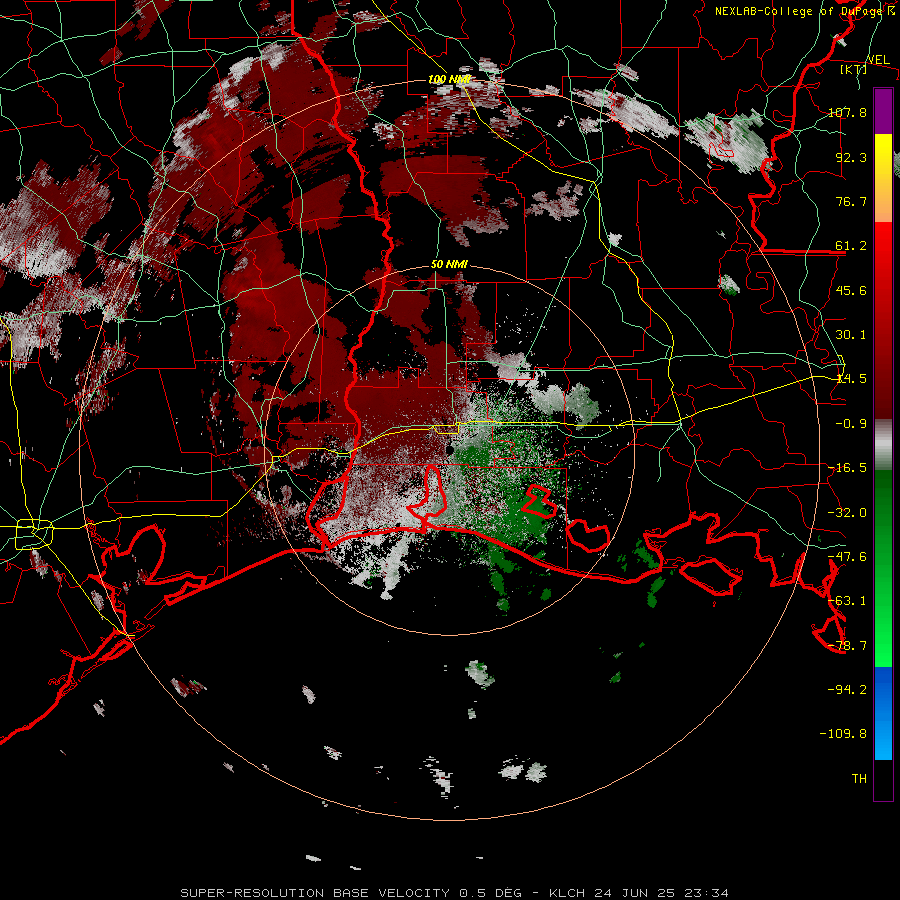
Task: Select the gray near-zero segment of the color bar
Action: pos(883,445)
